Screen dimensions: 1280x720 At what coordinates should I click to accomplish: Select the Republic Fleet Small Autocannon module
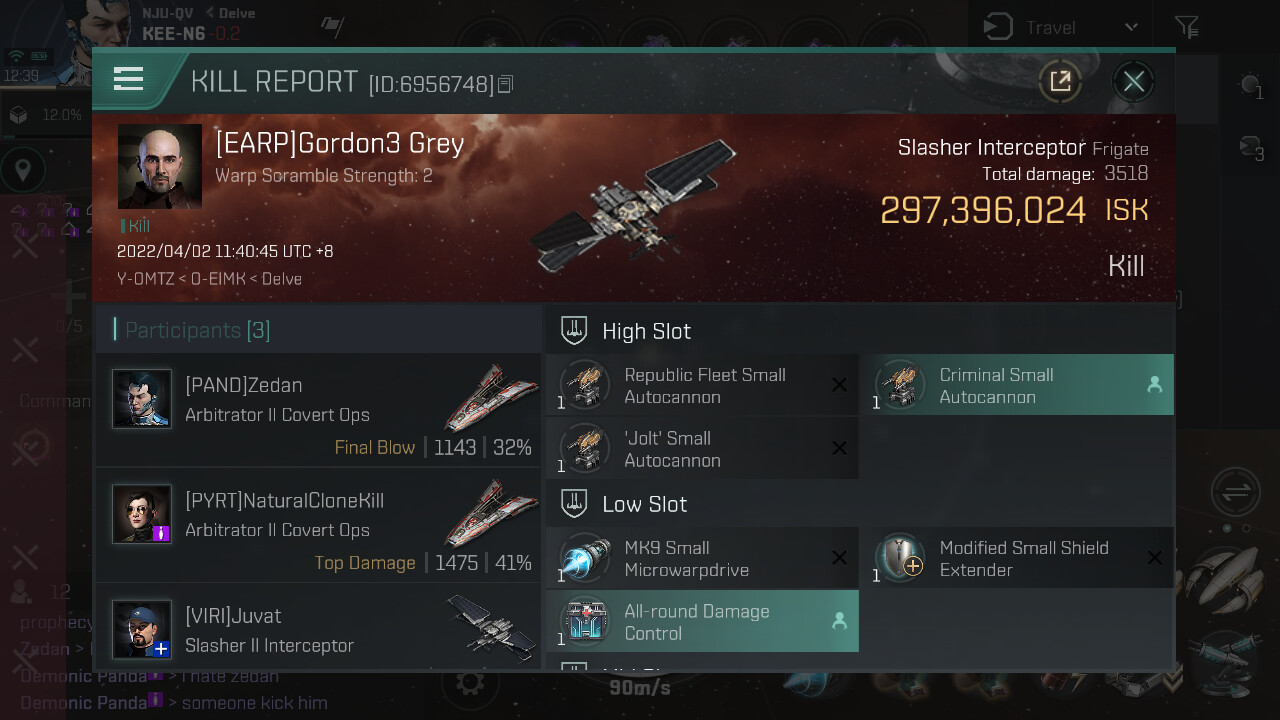702,385
